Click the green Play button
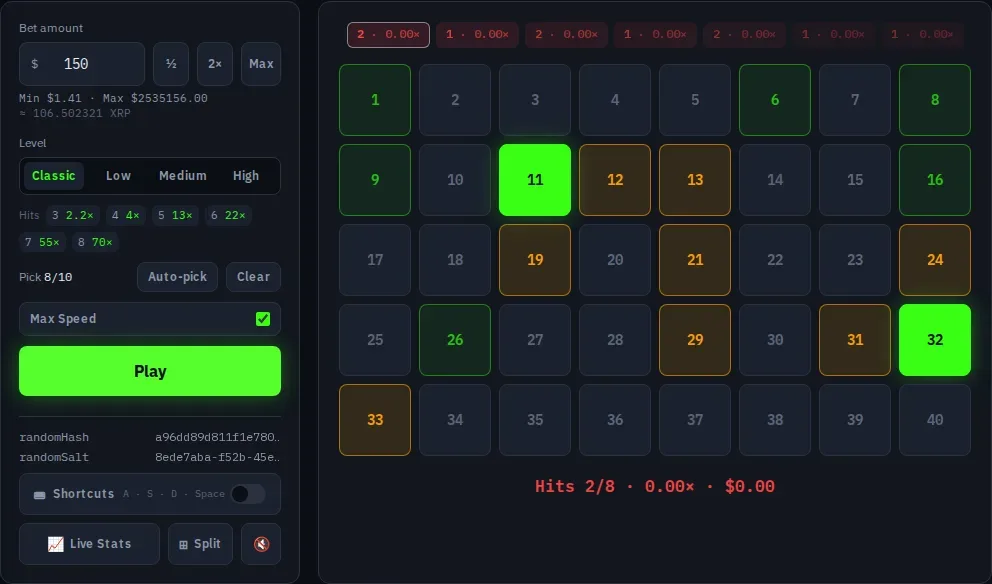 (150, 371)
